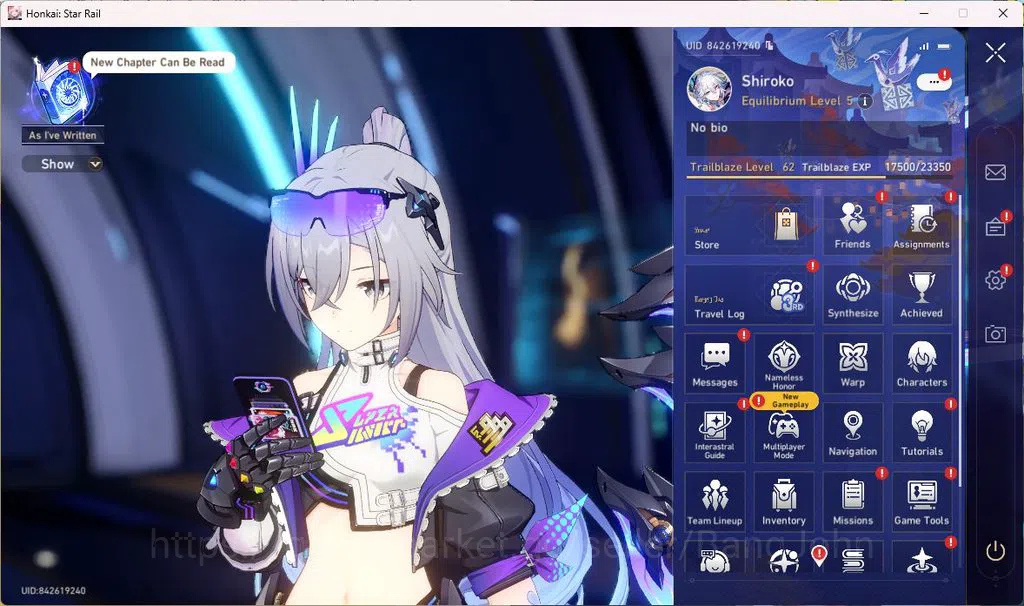Click the New Chapter Can Be Read bubble
1024x606 pixels.
tap(157, 62)
